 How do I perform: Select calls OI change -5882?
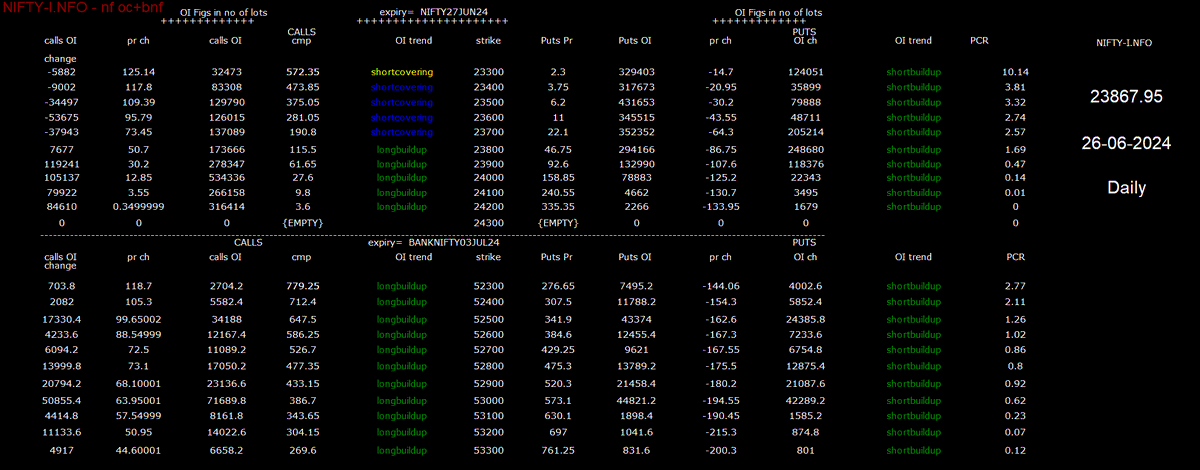tap(61, 72)
